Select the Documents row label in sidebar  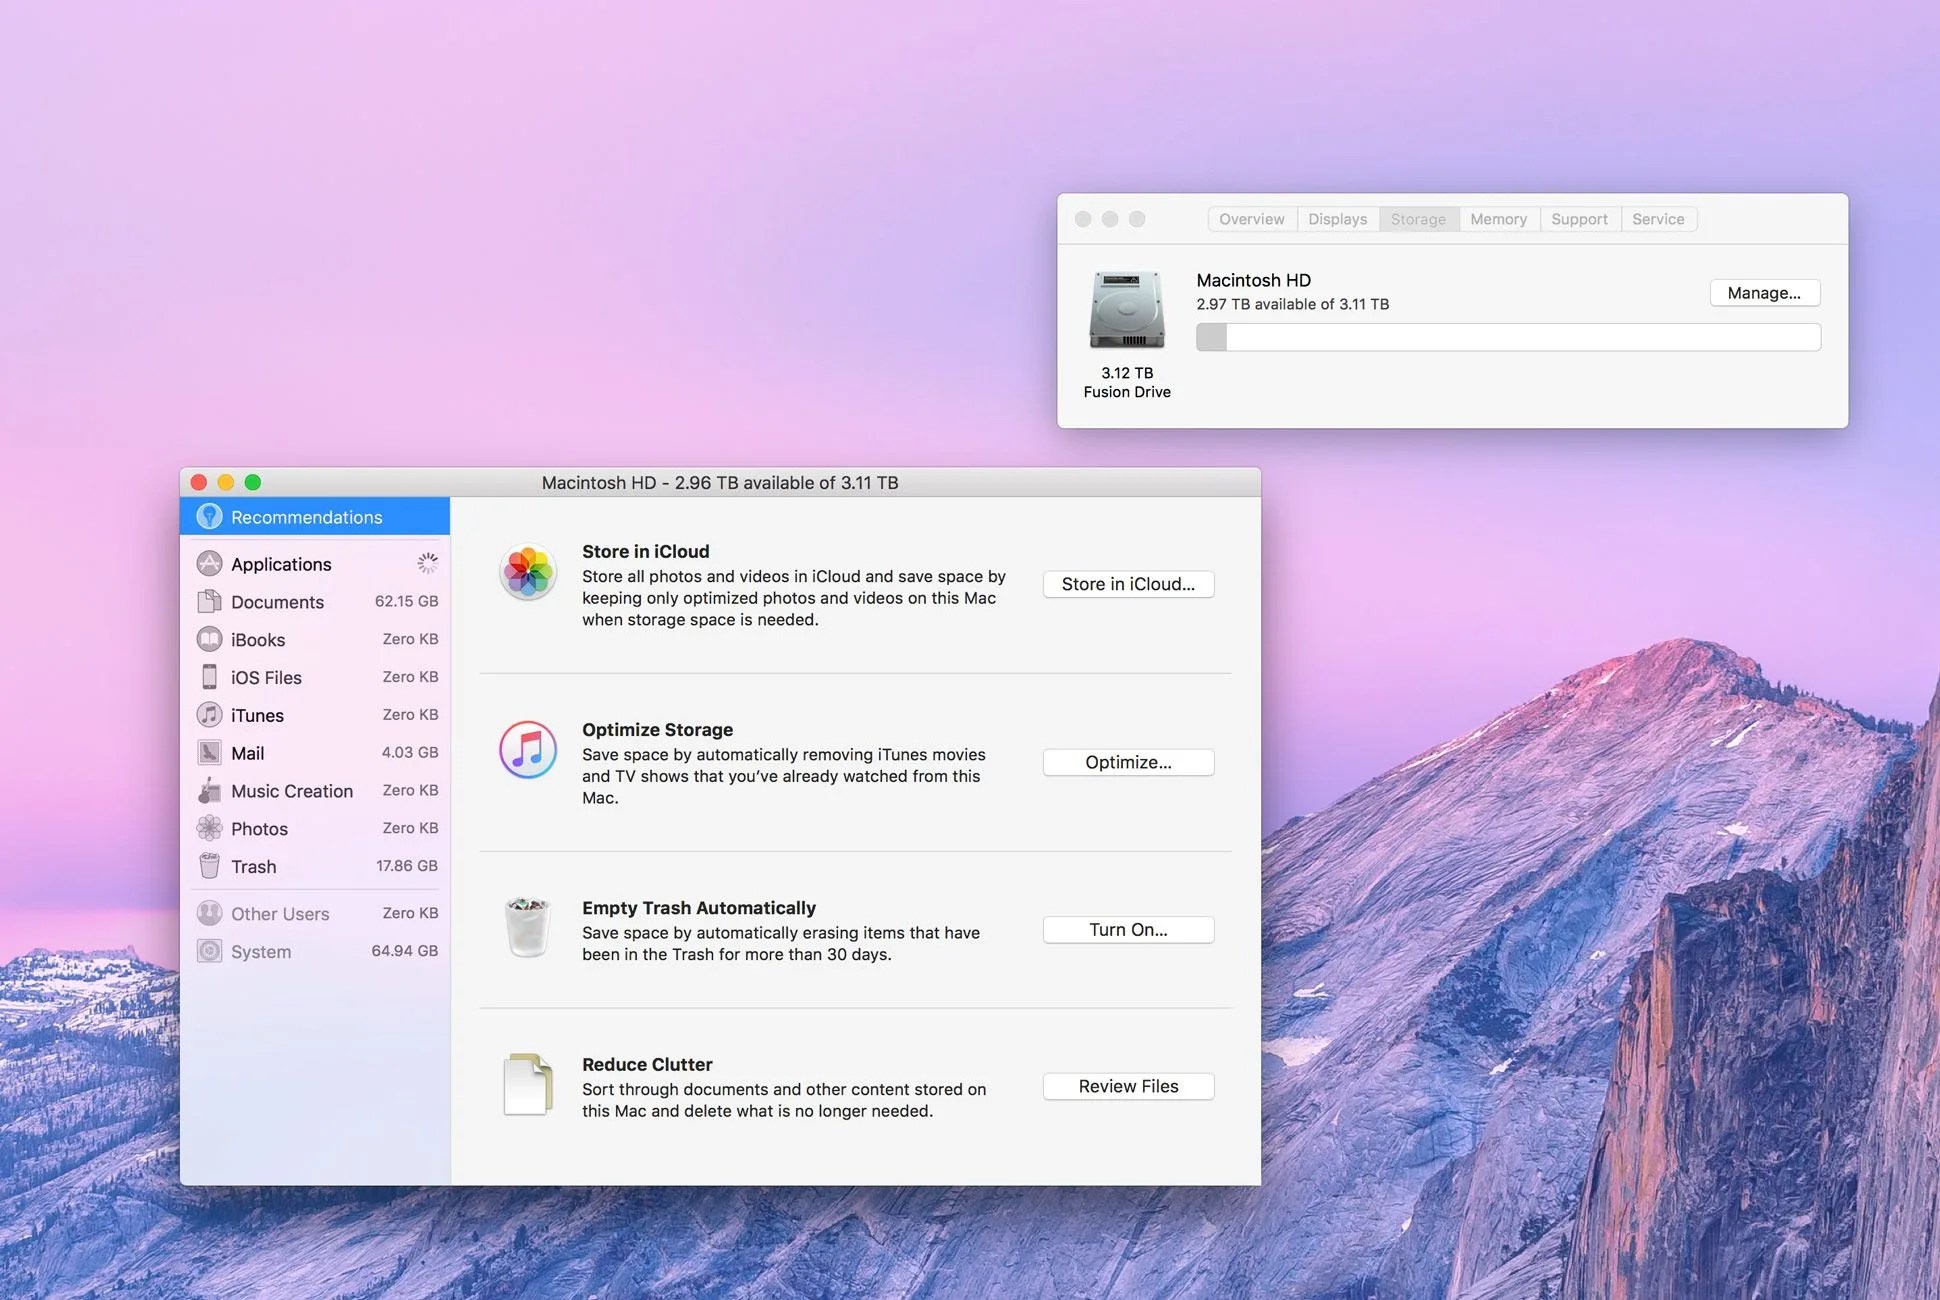coord(278,602)
